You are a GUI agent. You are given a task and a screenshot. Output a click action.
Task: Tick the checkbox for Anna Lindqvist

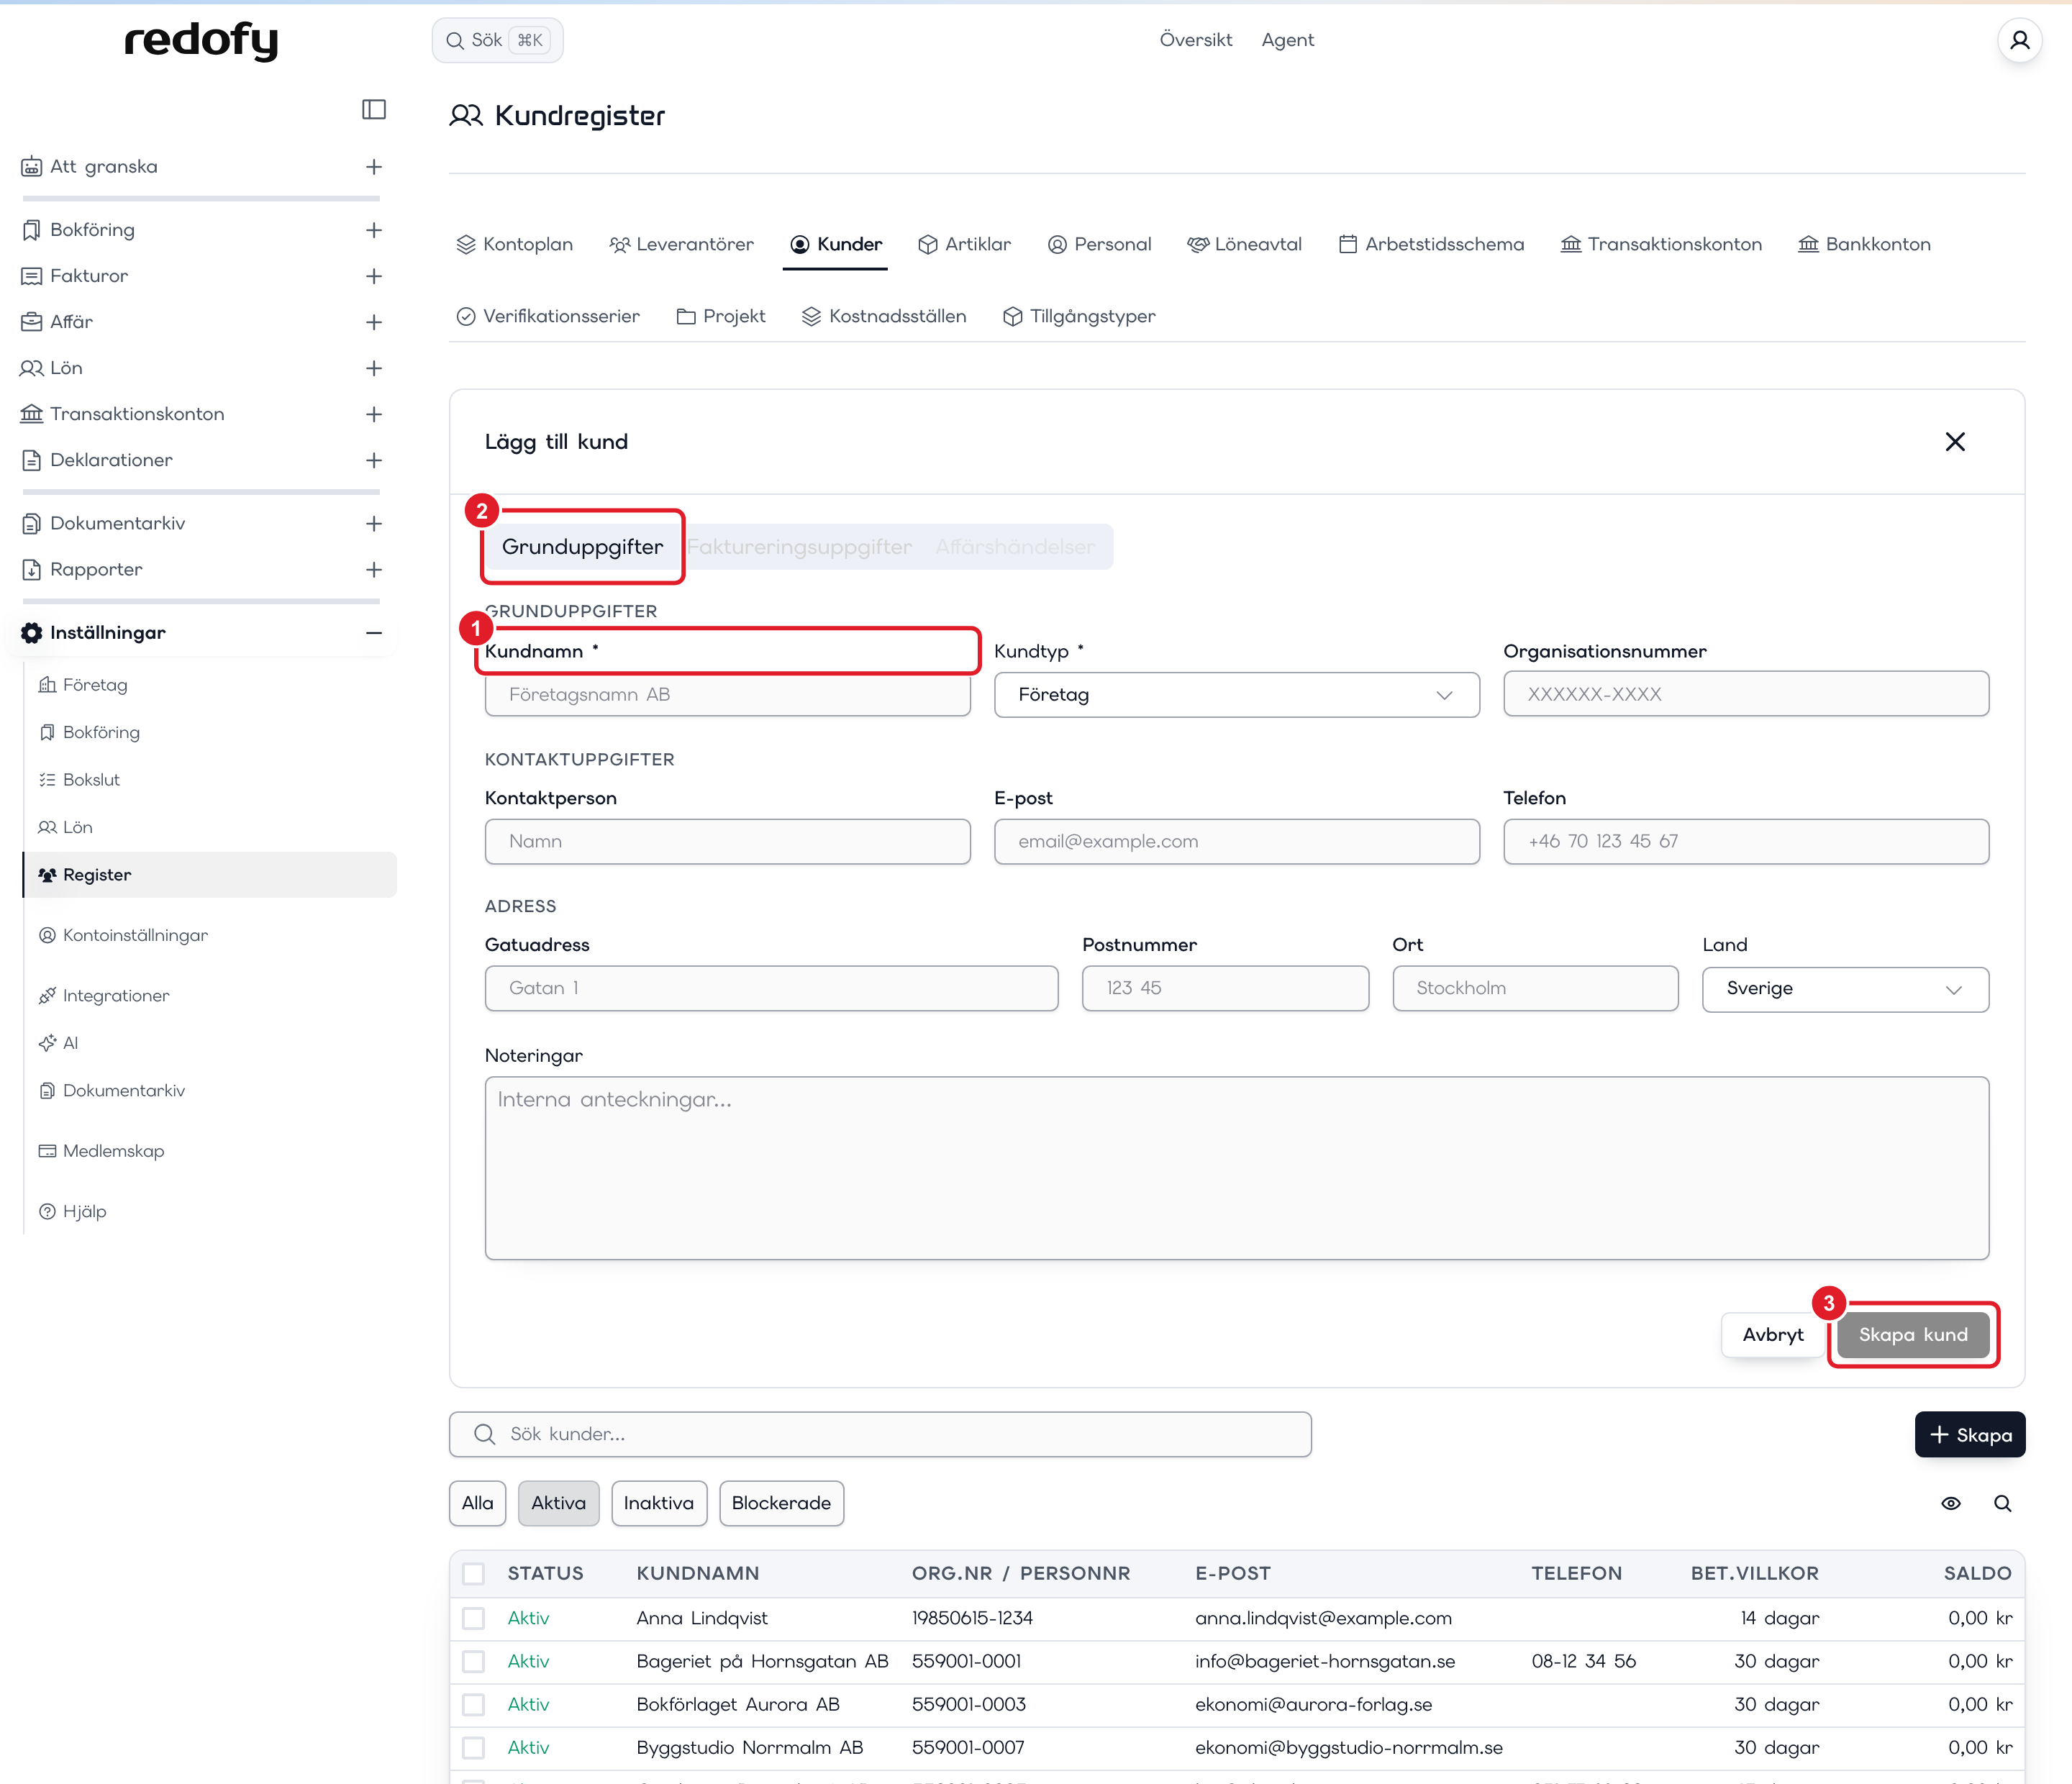[474, 1618]
